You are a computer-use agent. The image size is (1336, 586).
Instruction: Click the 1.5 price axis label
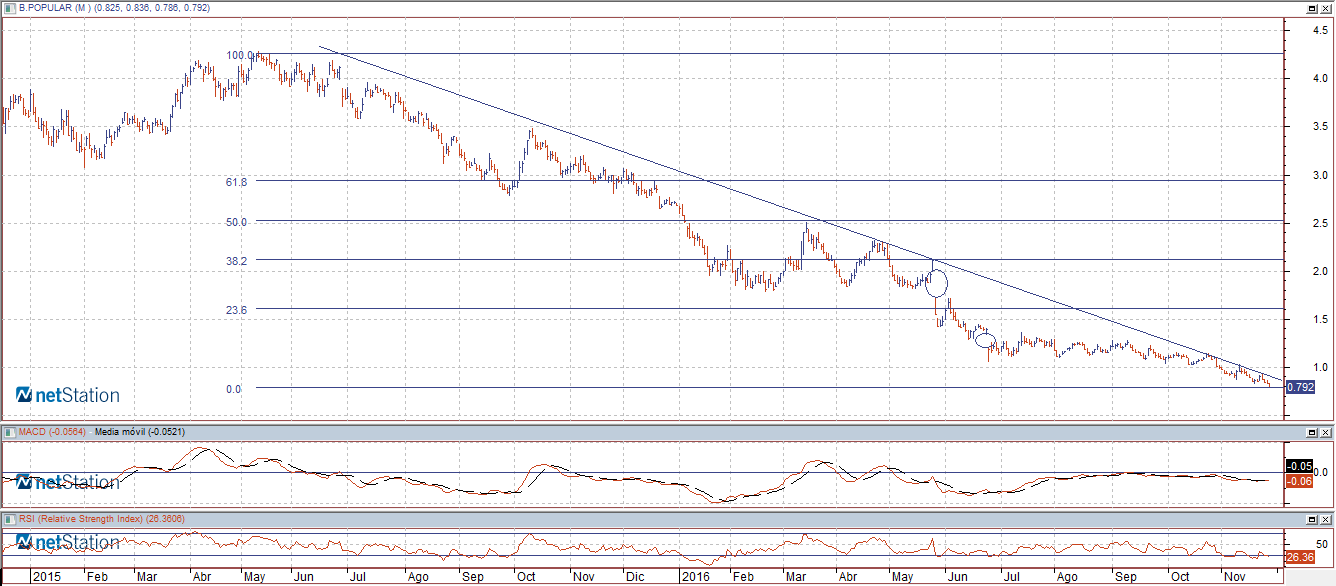tap(1320, 319)
